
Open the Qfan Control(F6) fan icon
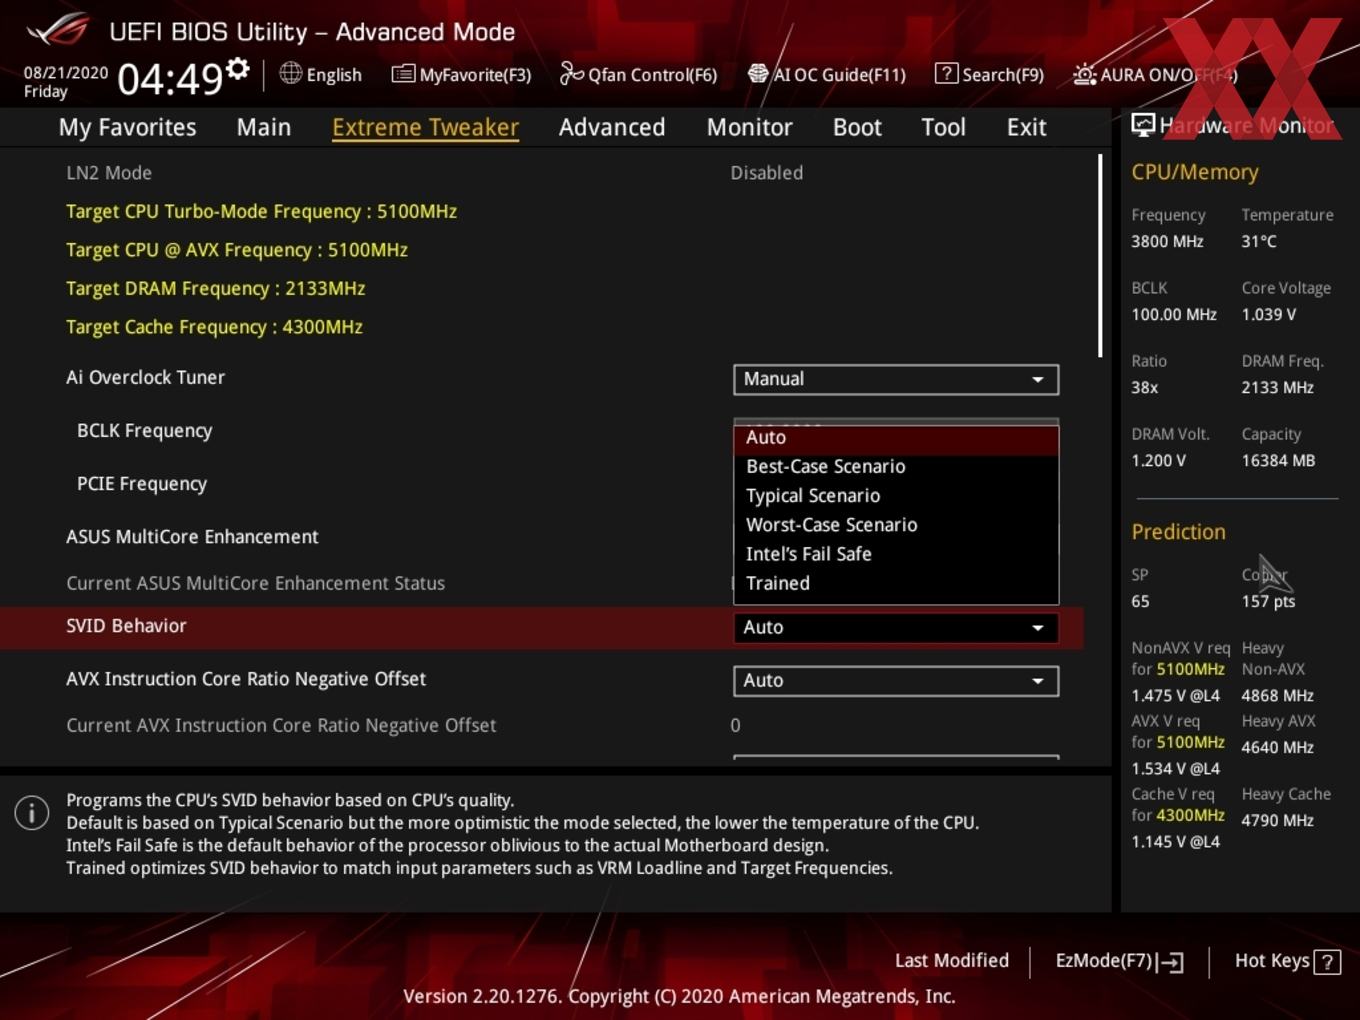coord(571,73)
